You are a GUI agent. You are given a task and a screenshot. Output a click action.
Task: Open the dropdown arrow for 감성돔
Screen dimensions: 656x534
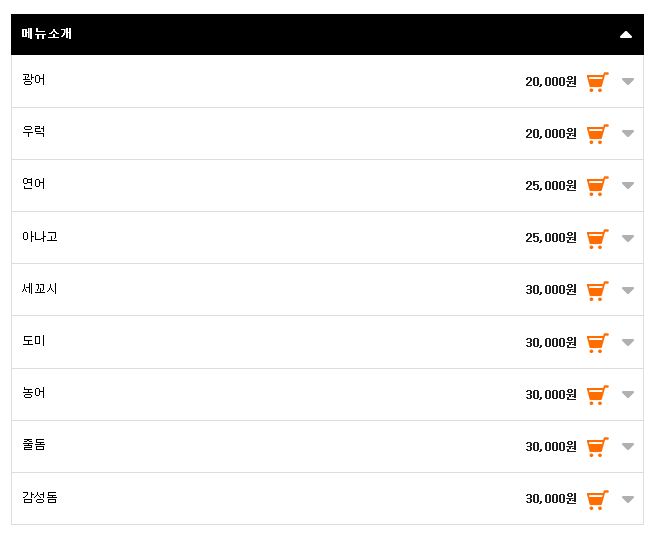(628, 499)
